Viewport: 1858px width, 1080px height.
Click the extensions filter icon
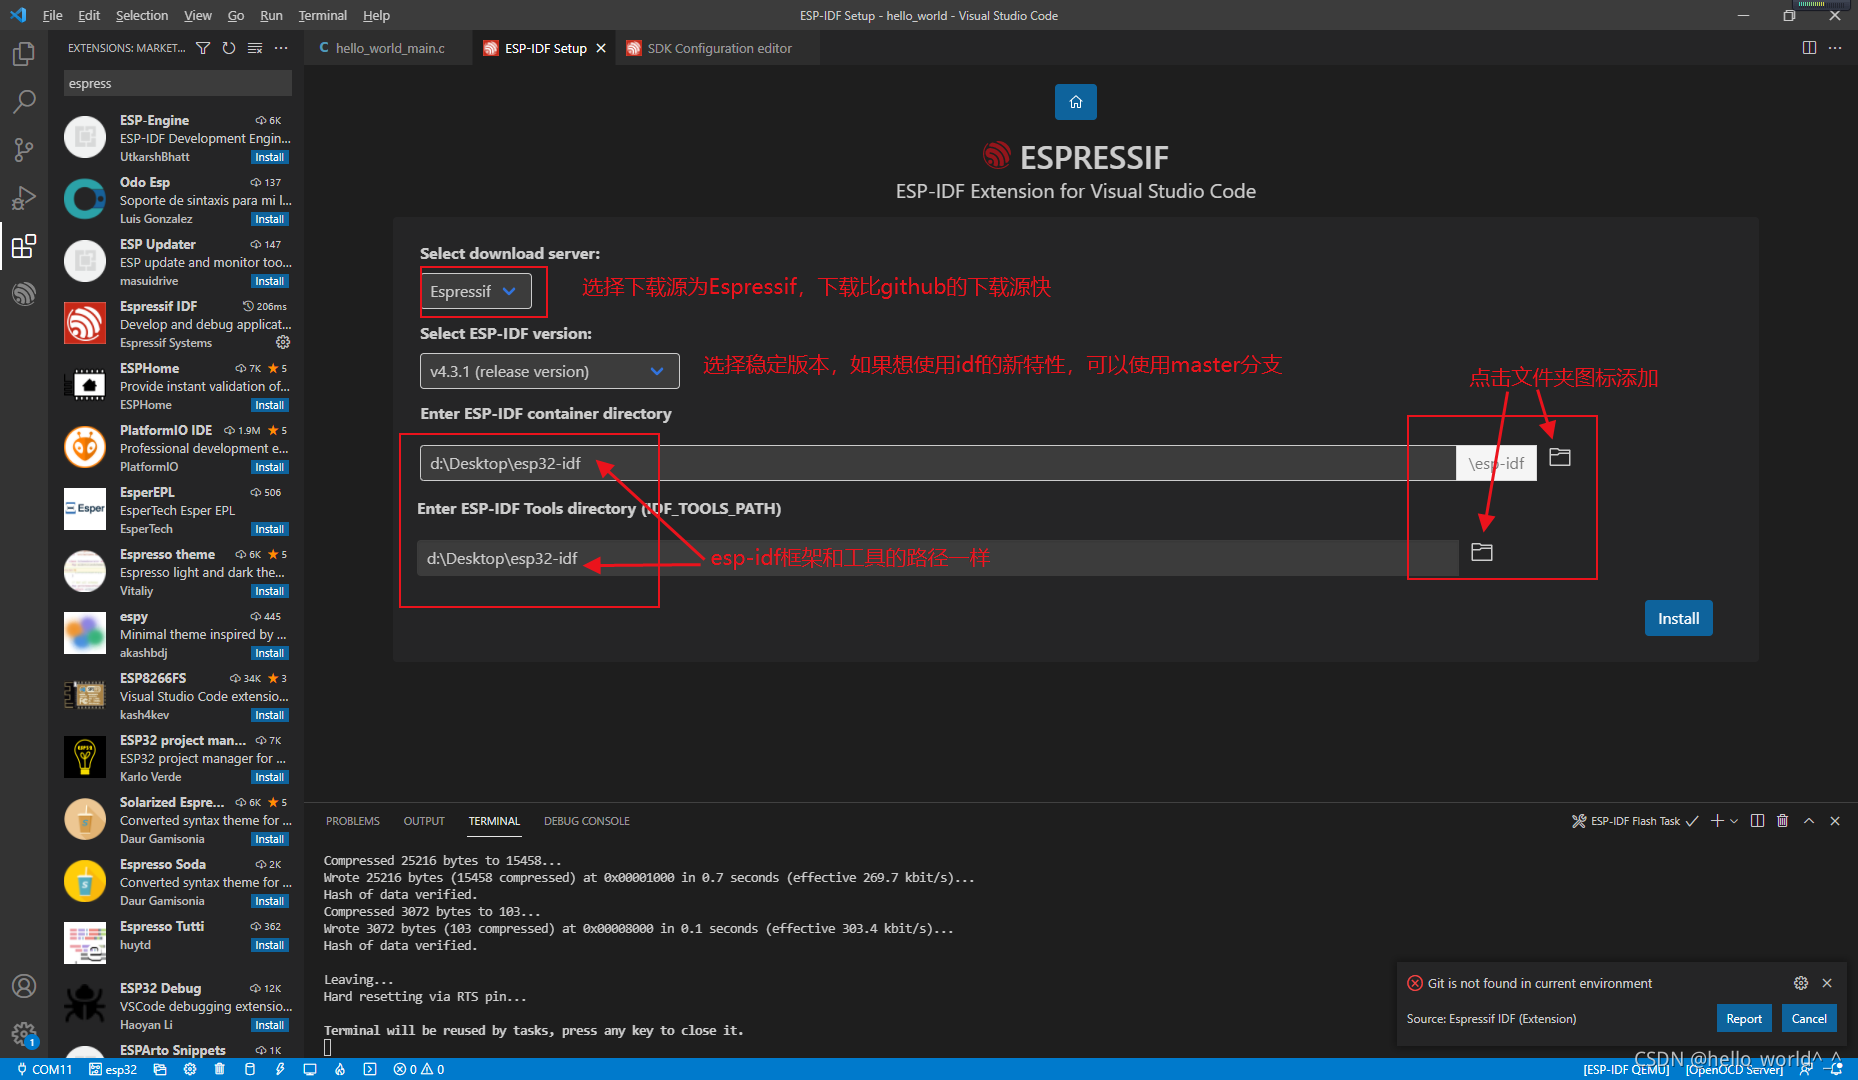[203, 48]
